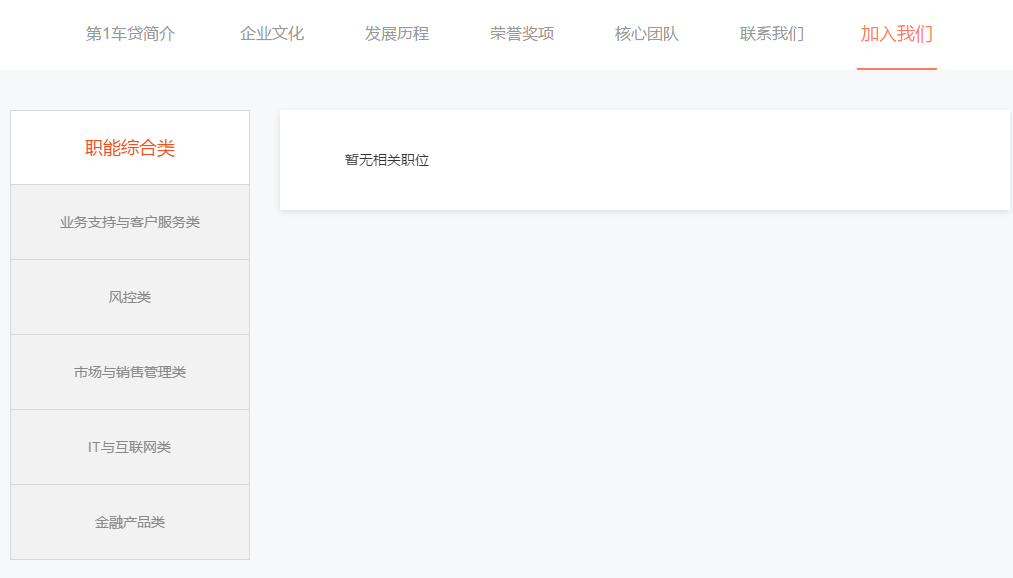This screenshot has height=578, width=1013.
Task: Open the 发展历程 tab
Action: (397, 34)
